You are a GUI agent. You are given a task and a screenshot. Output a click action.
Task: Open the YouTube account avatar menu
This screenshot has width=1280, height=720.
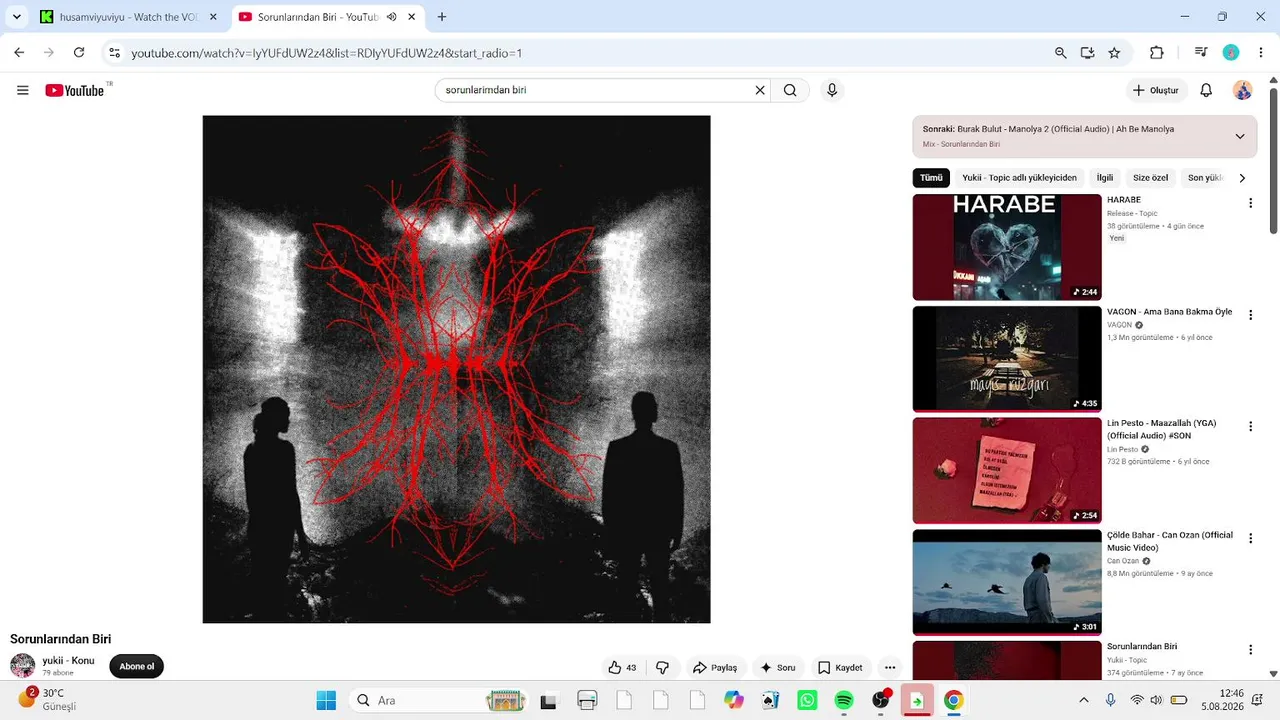1242,90
